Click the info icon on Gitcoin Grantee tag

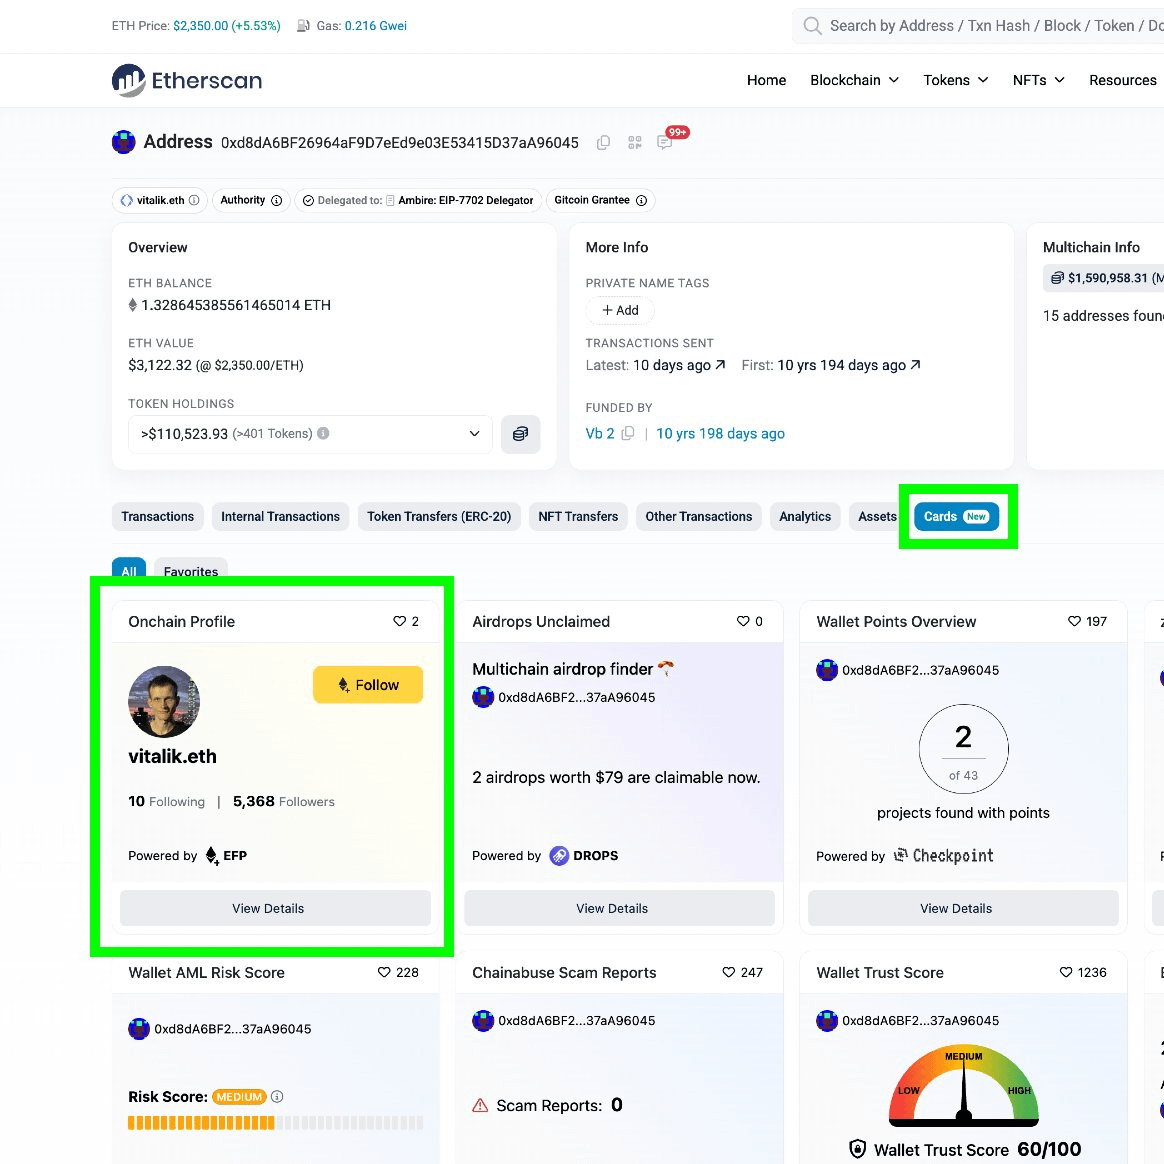pyautogui.click(x=641, y=200)
